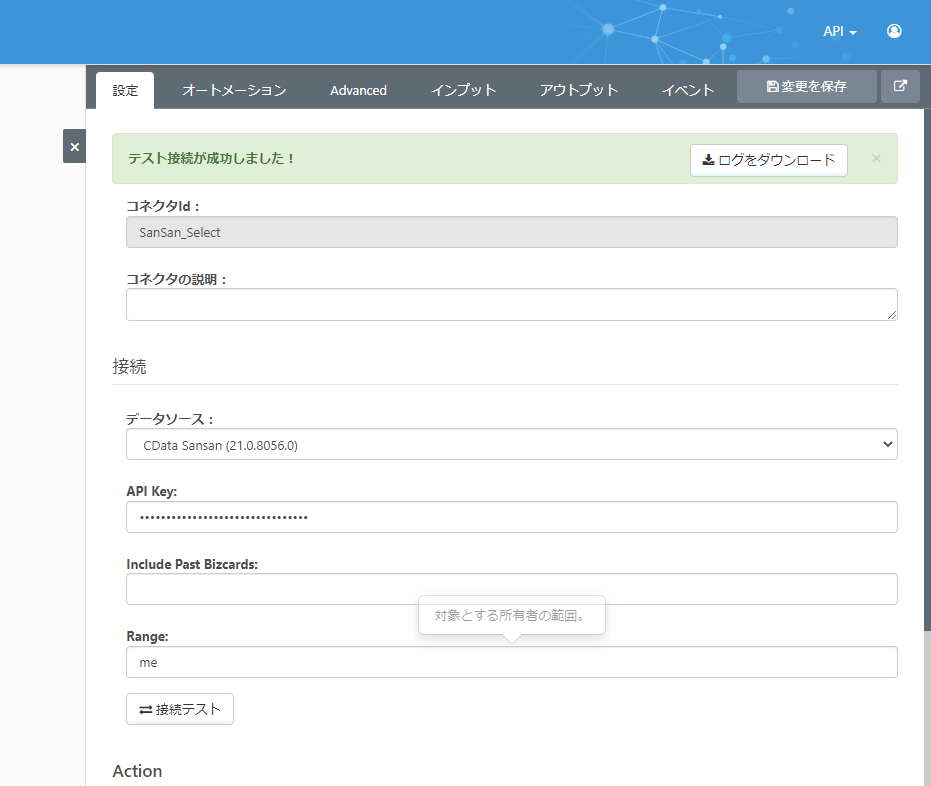
Task: Click the コネクタの説明： label
Action: (177, 280)
